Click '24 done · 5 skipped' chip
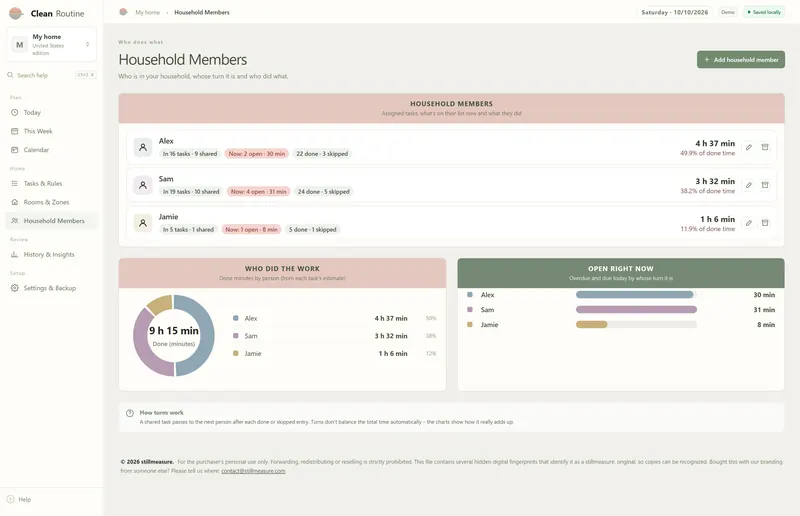Viewport: 800px width, 516px height. pyautogui.click(x=323, y=191)
